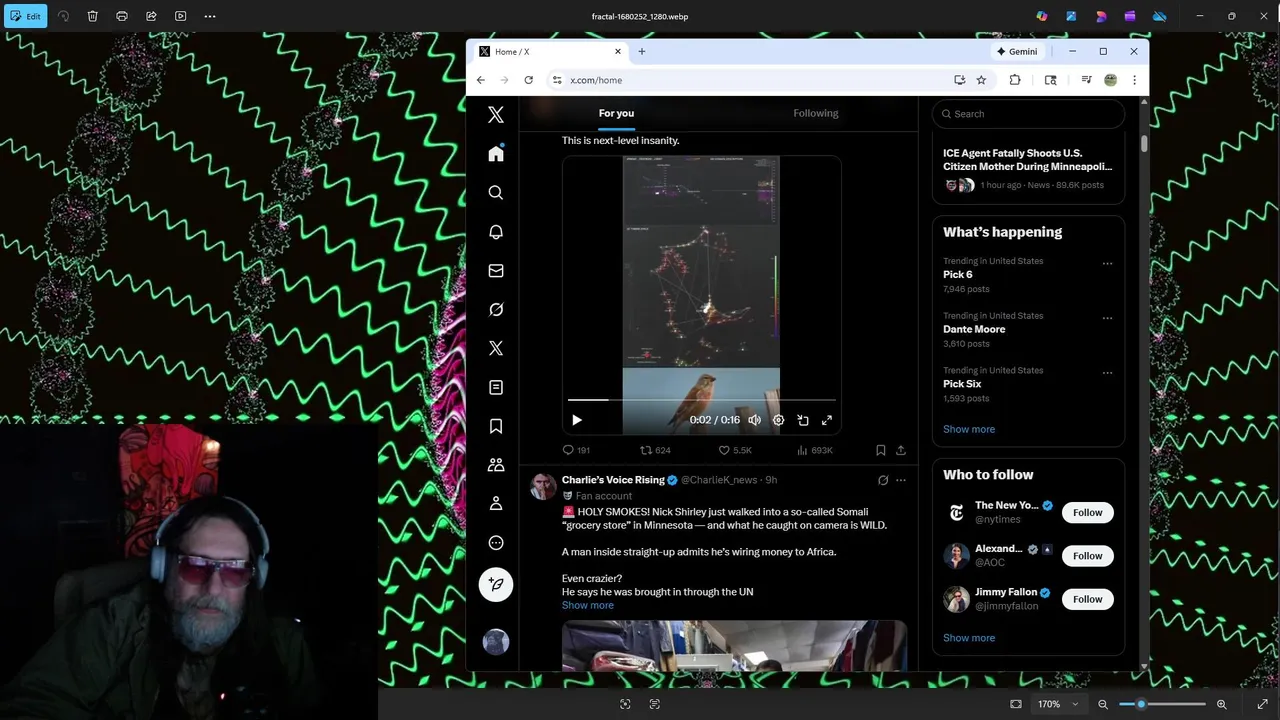This screenshot has height=720, width=1280.
Task: Open Charlie's Voice Rising profile name
Action: (613, 481)
